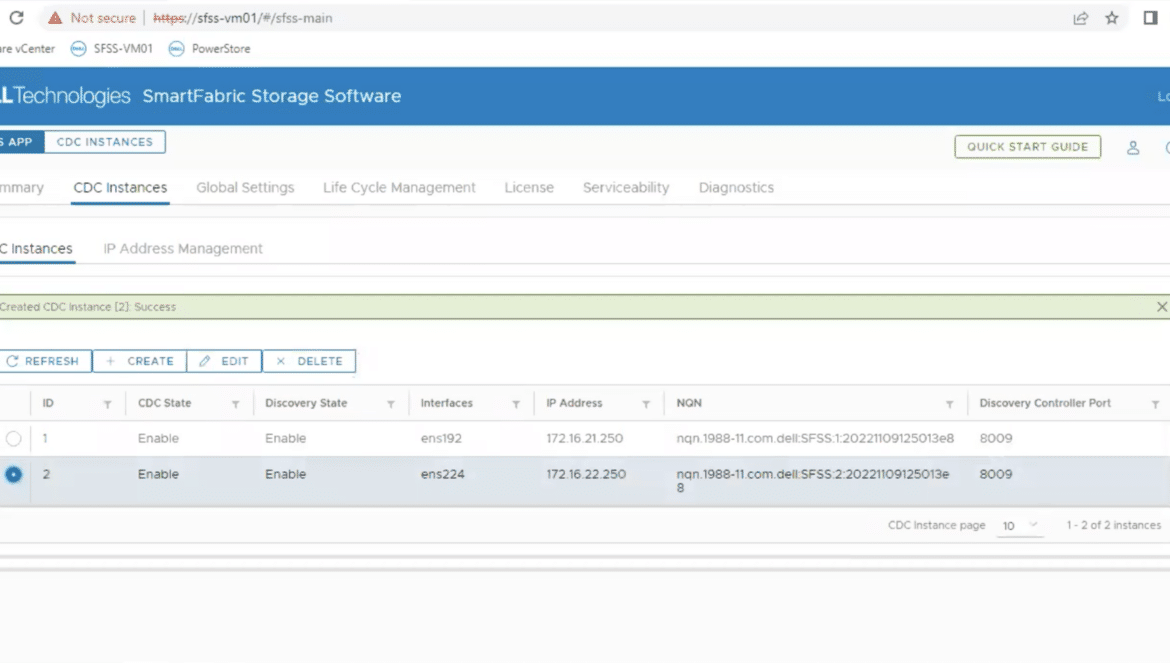Filter the Discovery Controller Port column
This screenshot has height=663, width=1170.
click(x=1155, y=404)
